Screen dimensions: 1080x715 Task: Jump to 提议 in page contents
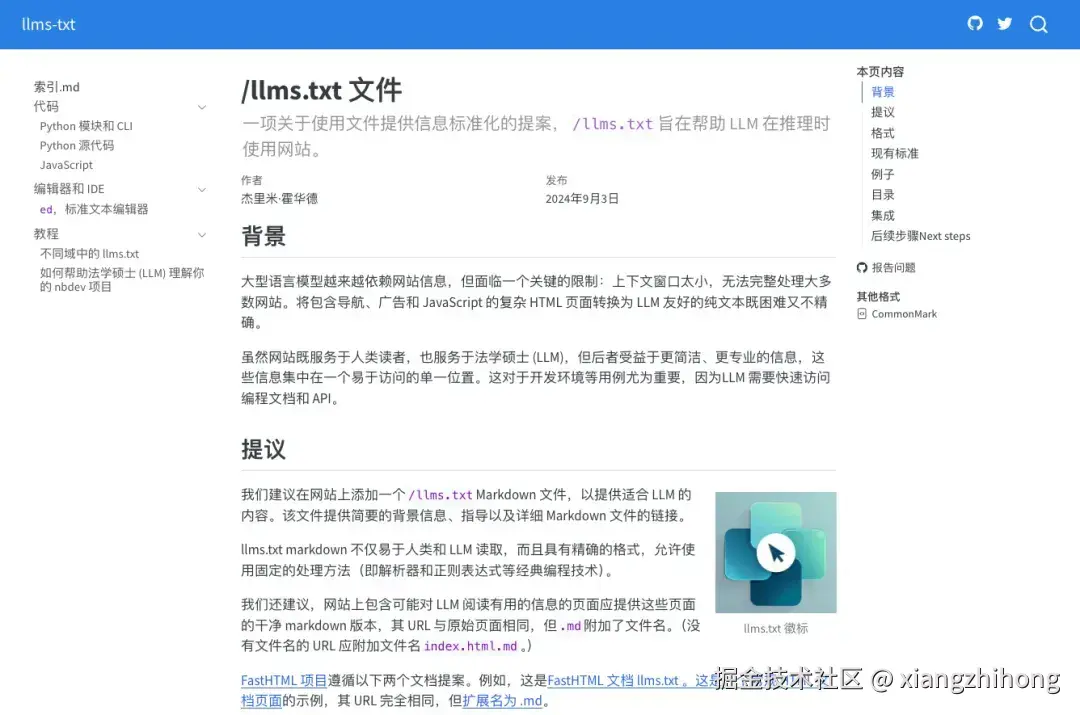pos(882,112)
